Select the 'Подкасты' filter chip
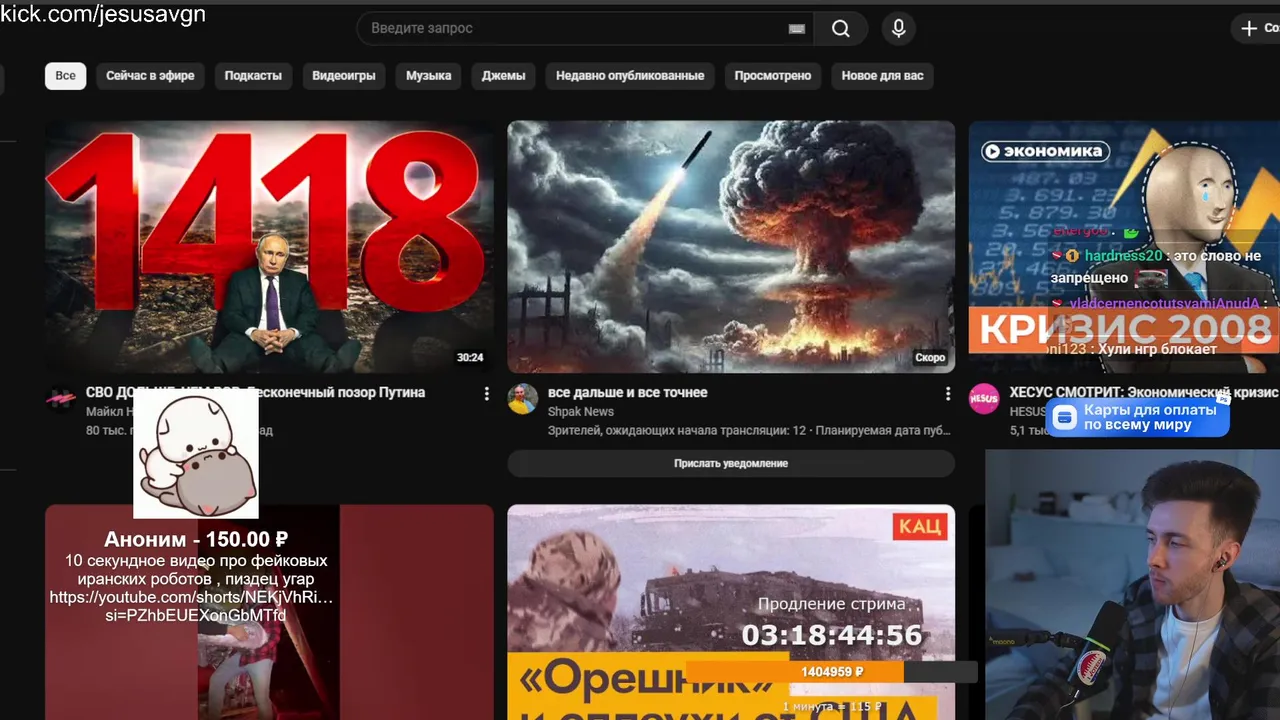1280x720 pixels. [253, 76]
